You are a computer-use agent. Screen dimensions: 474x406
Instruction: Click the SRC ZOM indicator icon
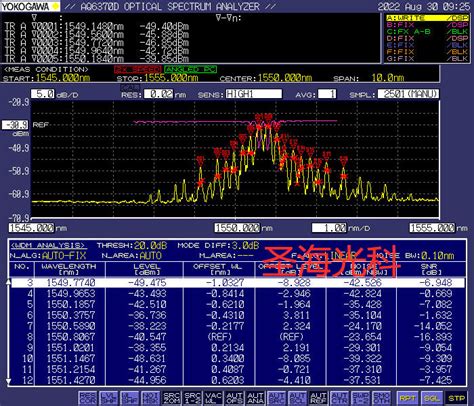(x=172, y=398)
